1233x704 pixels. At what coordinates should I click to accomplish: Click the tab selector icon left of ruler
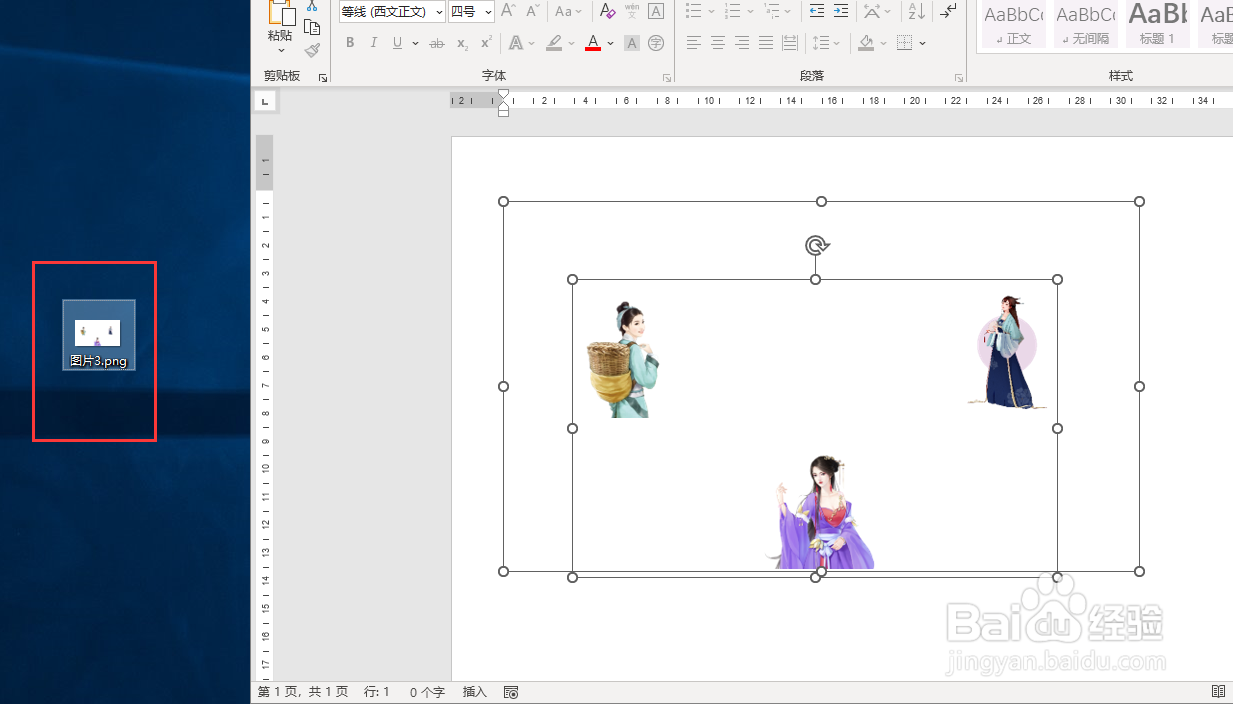point(265,101)
